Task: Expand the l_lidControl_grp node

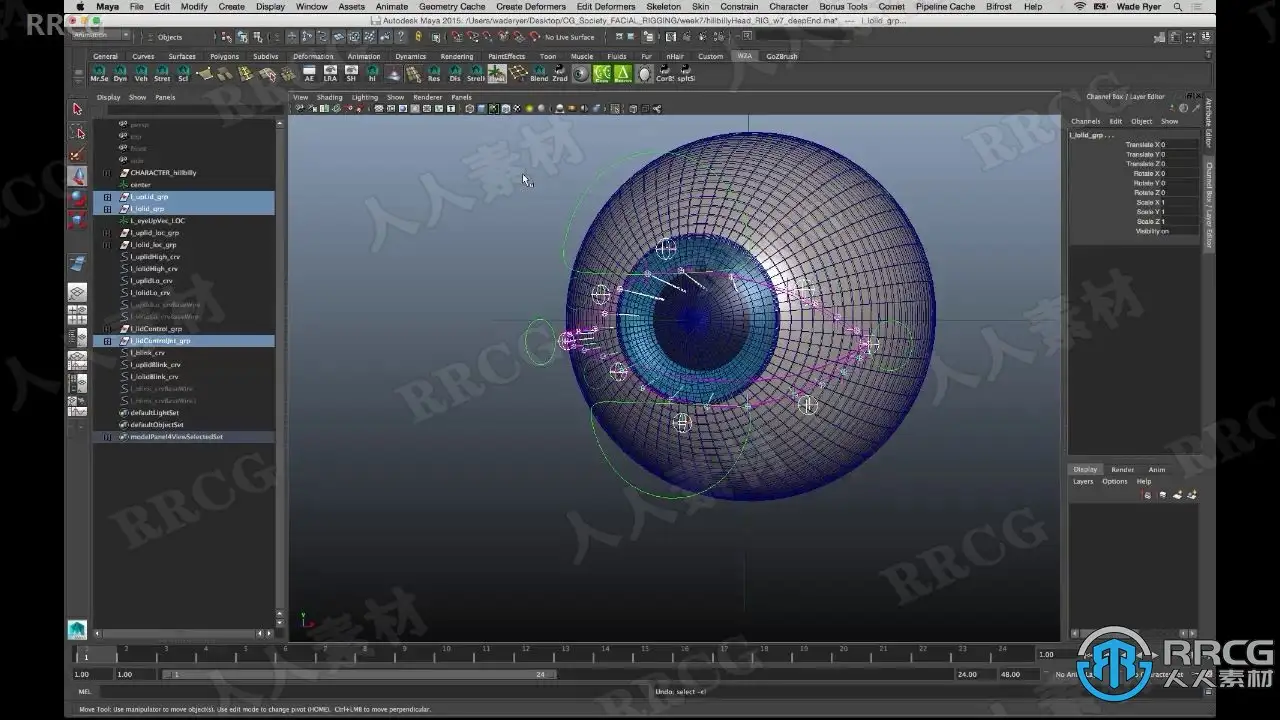Action: 107,329
